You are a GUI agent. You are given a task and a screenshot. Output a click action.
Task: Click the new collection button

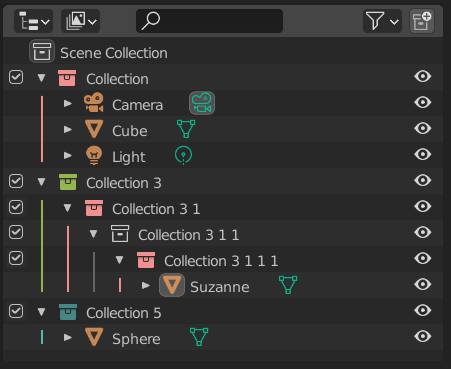(422, 21)
